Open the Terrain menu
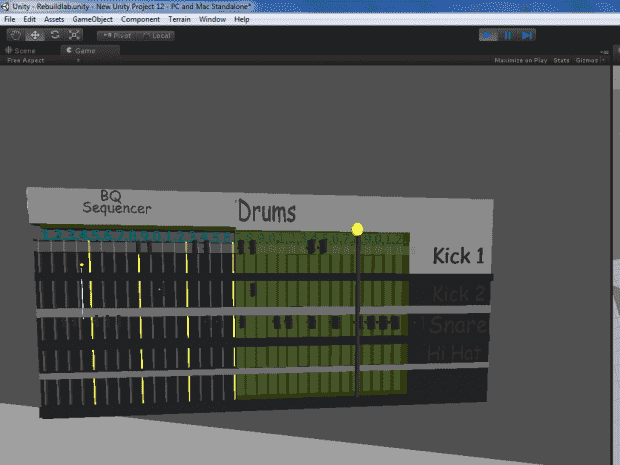This screenshot has width=620, height=465. [178, 19]
